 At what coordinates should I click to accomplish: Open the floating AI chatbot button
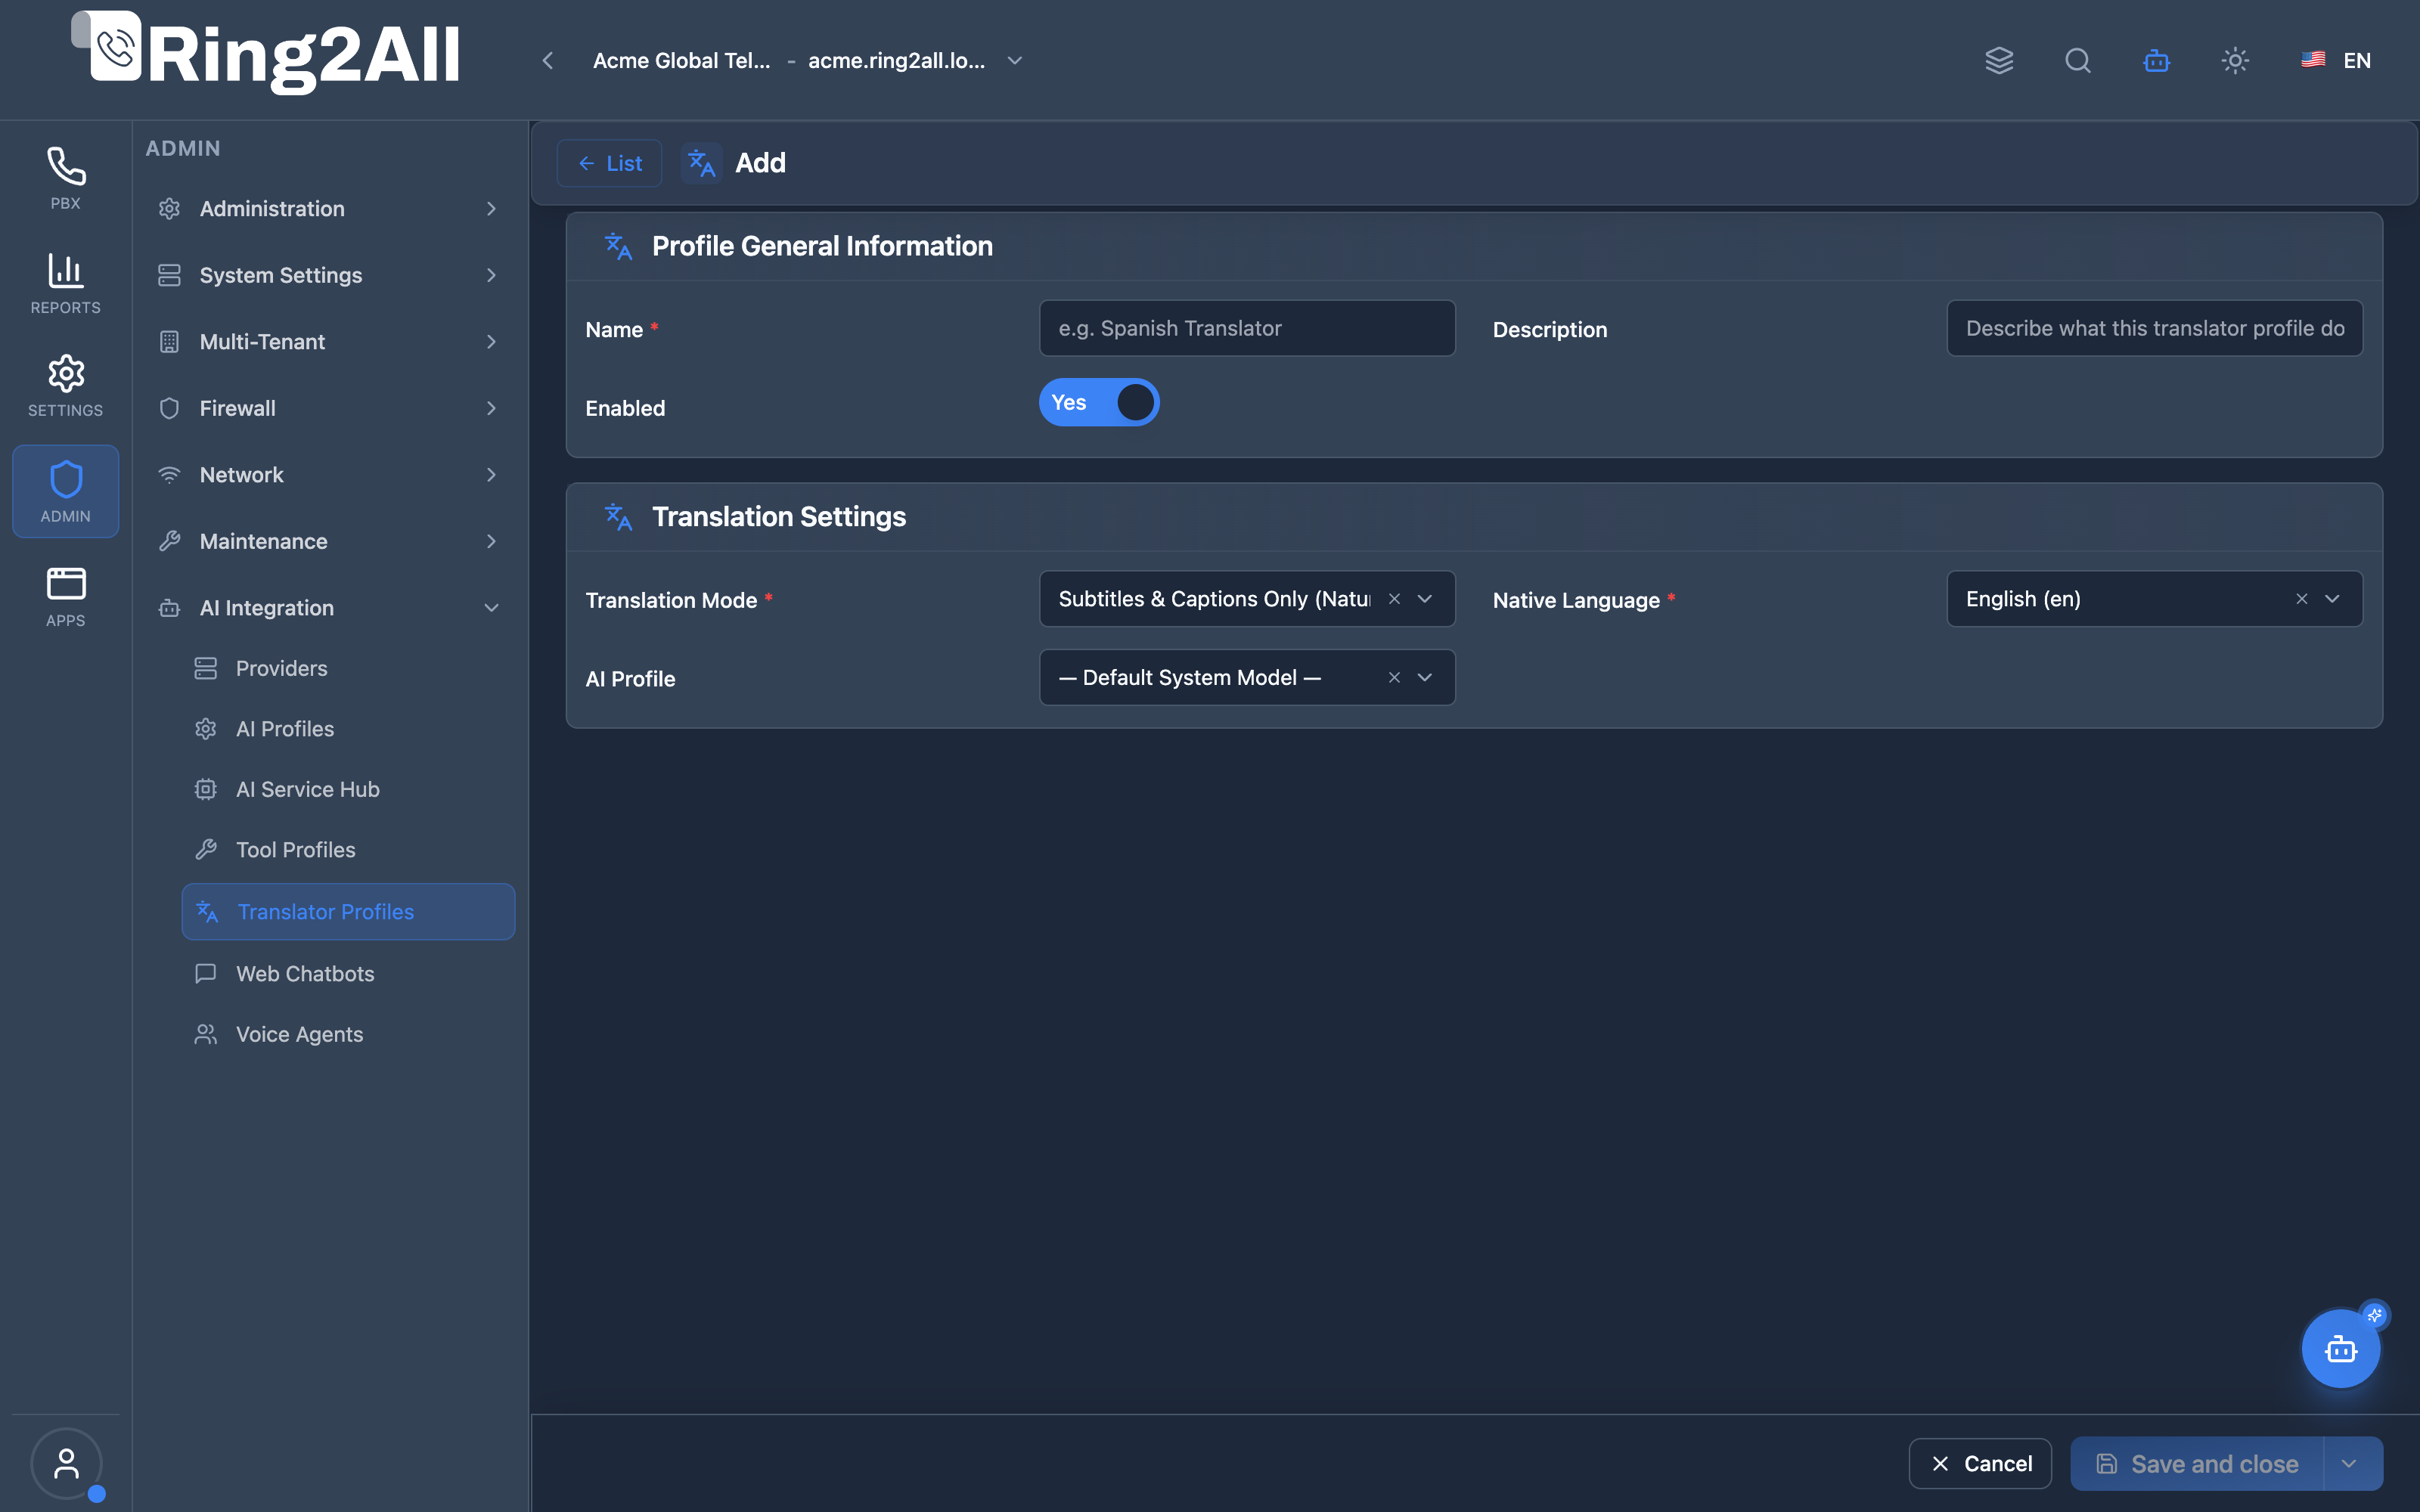(x=2341, y=1349)
